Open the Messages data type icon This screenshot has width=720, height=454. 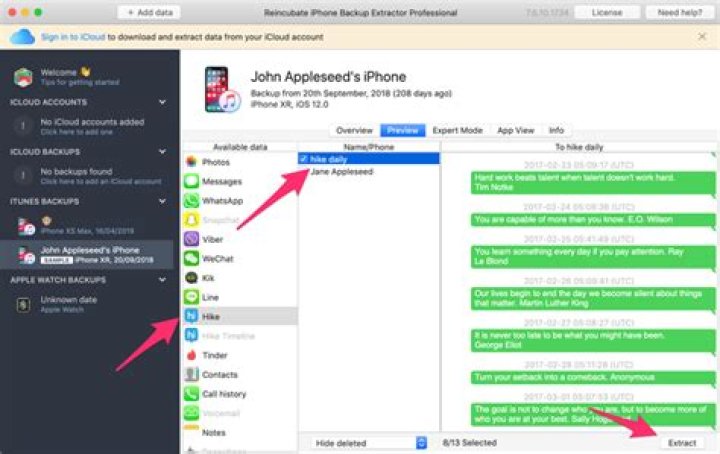coord(191,181)
